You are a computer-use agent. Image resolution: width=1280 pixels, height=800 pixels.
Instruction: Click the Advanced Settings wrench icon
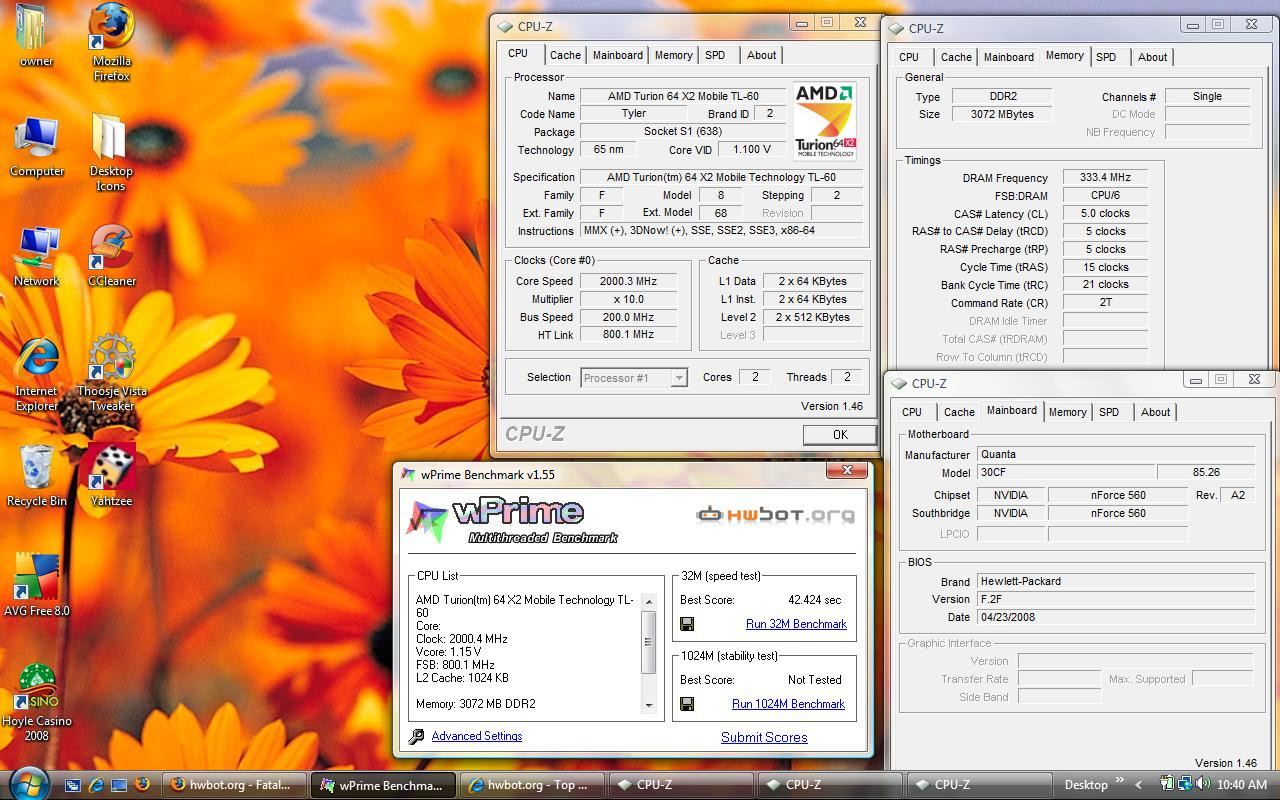tap(416, 737)
